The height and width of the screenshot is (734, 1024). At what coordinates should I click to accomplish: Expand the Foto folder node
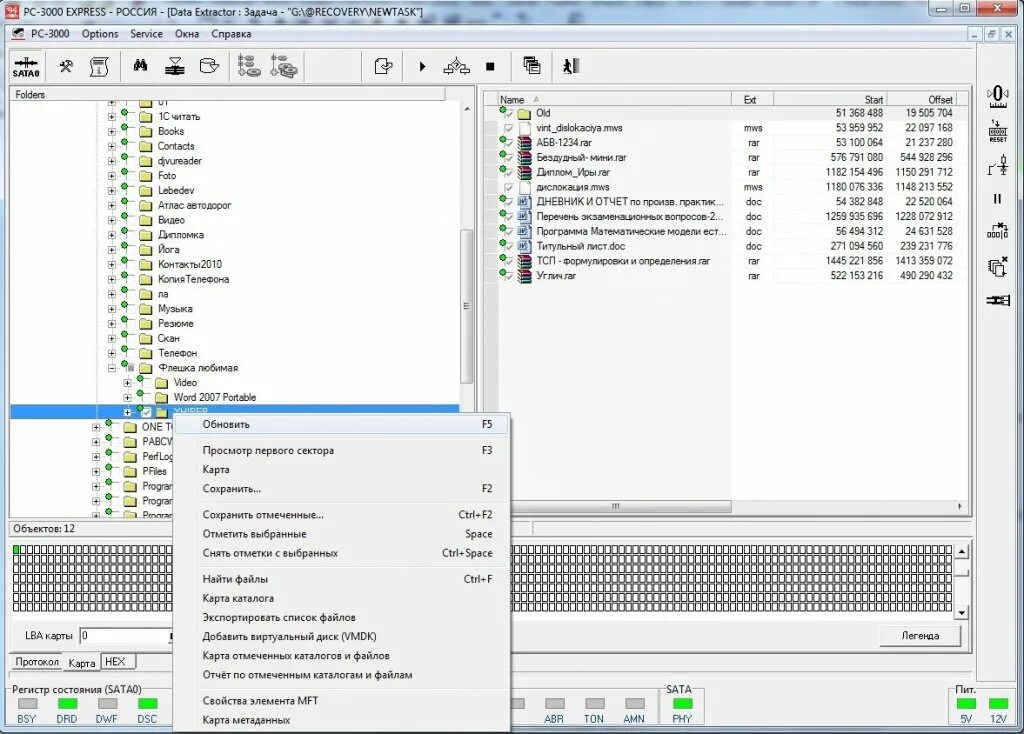pyautogui.click(x=112, y=176)
